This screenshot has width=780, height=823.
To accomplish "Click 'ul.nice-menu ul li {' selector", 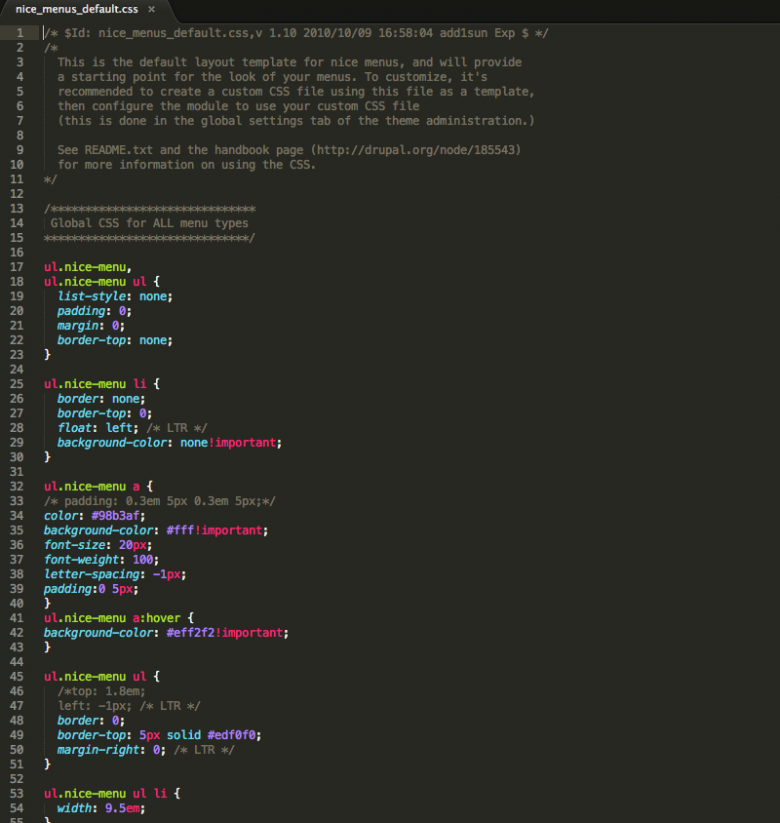I will coord(112,794).
